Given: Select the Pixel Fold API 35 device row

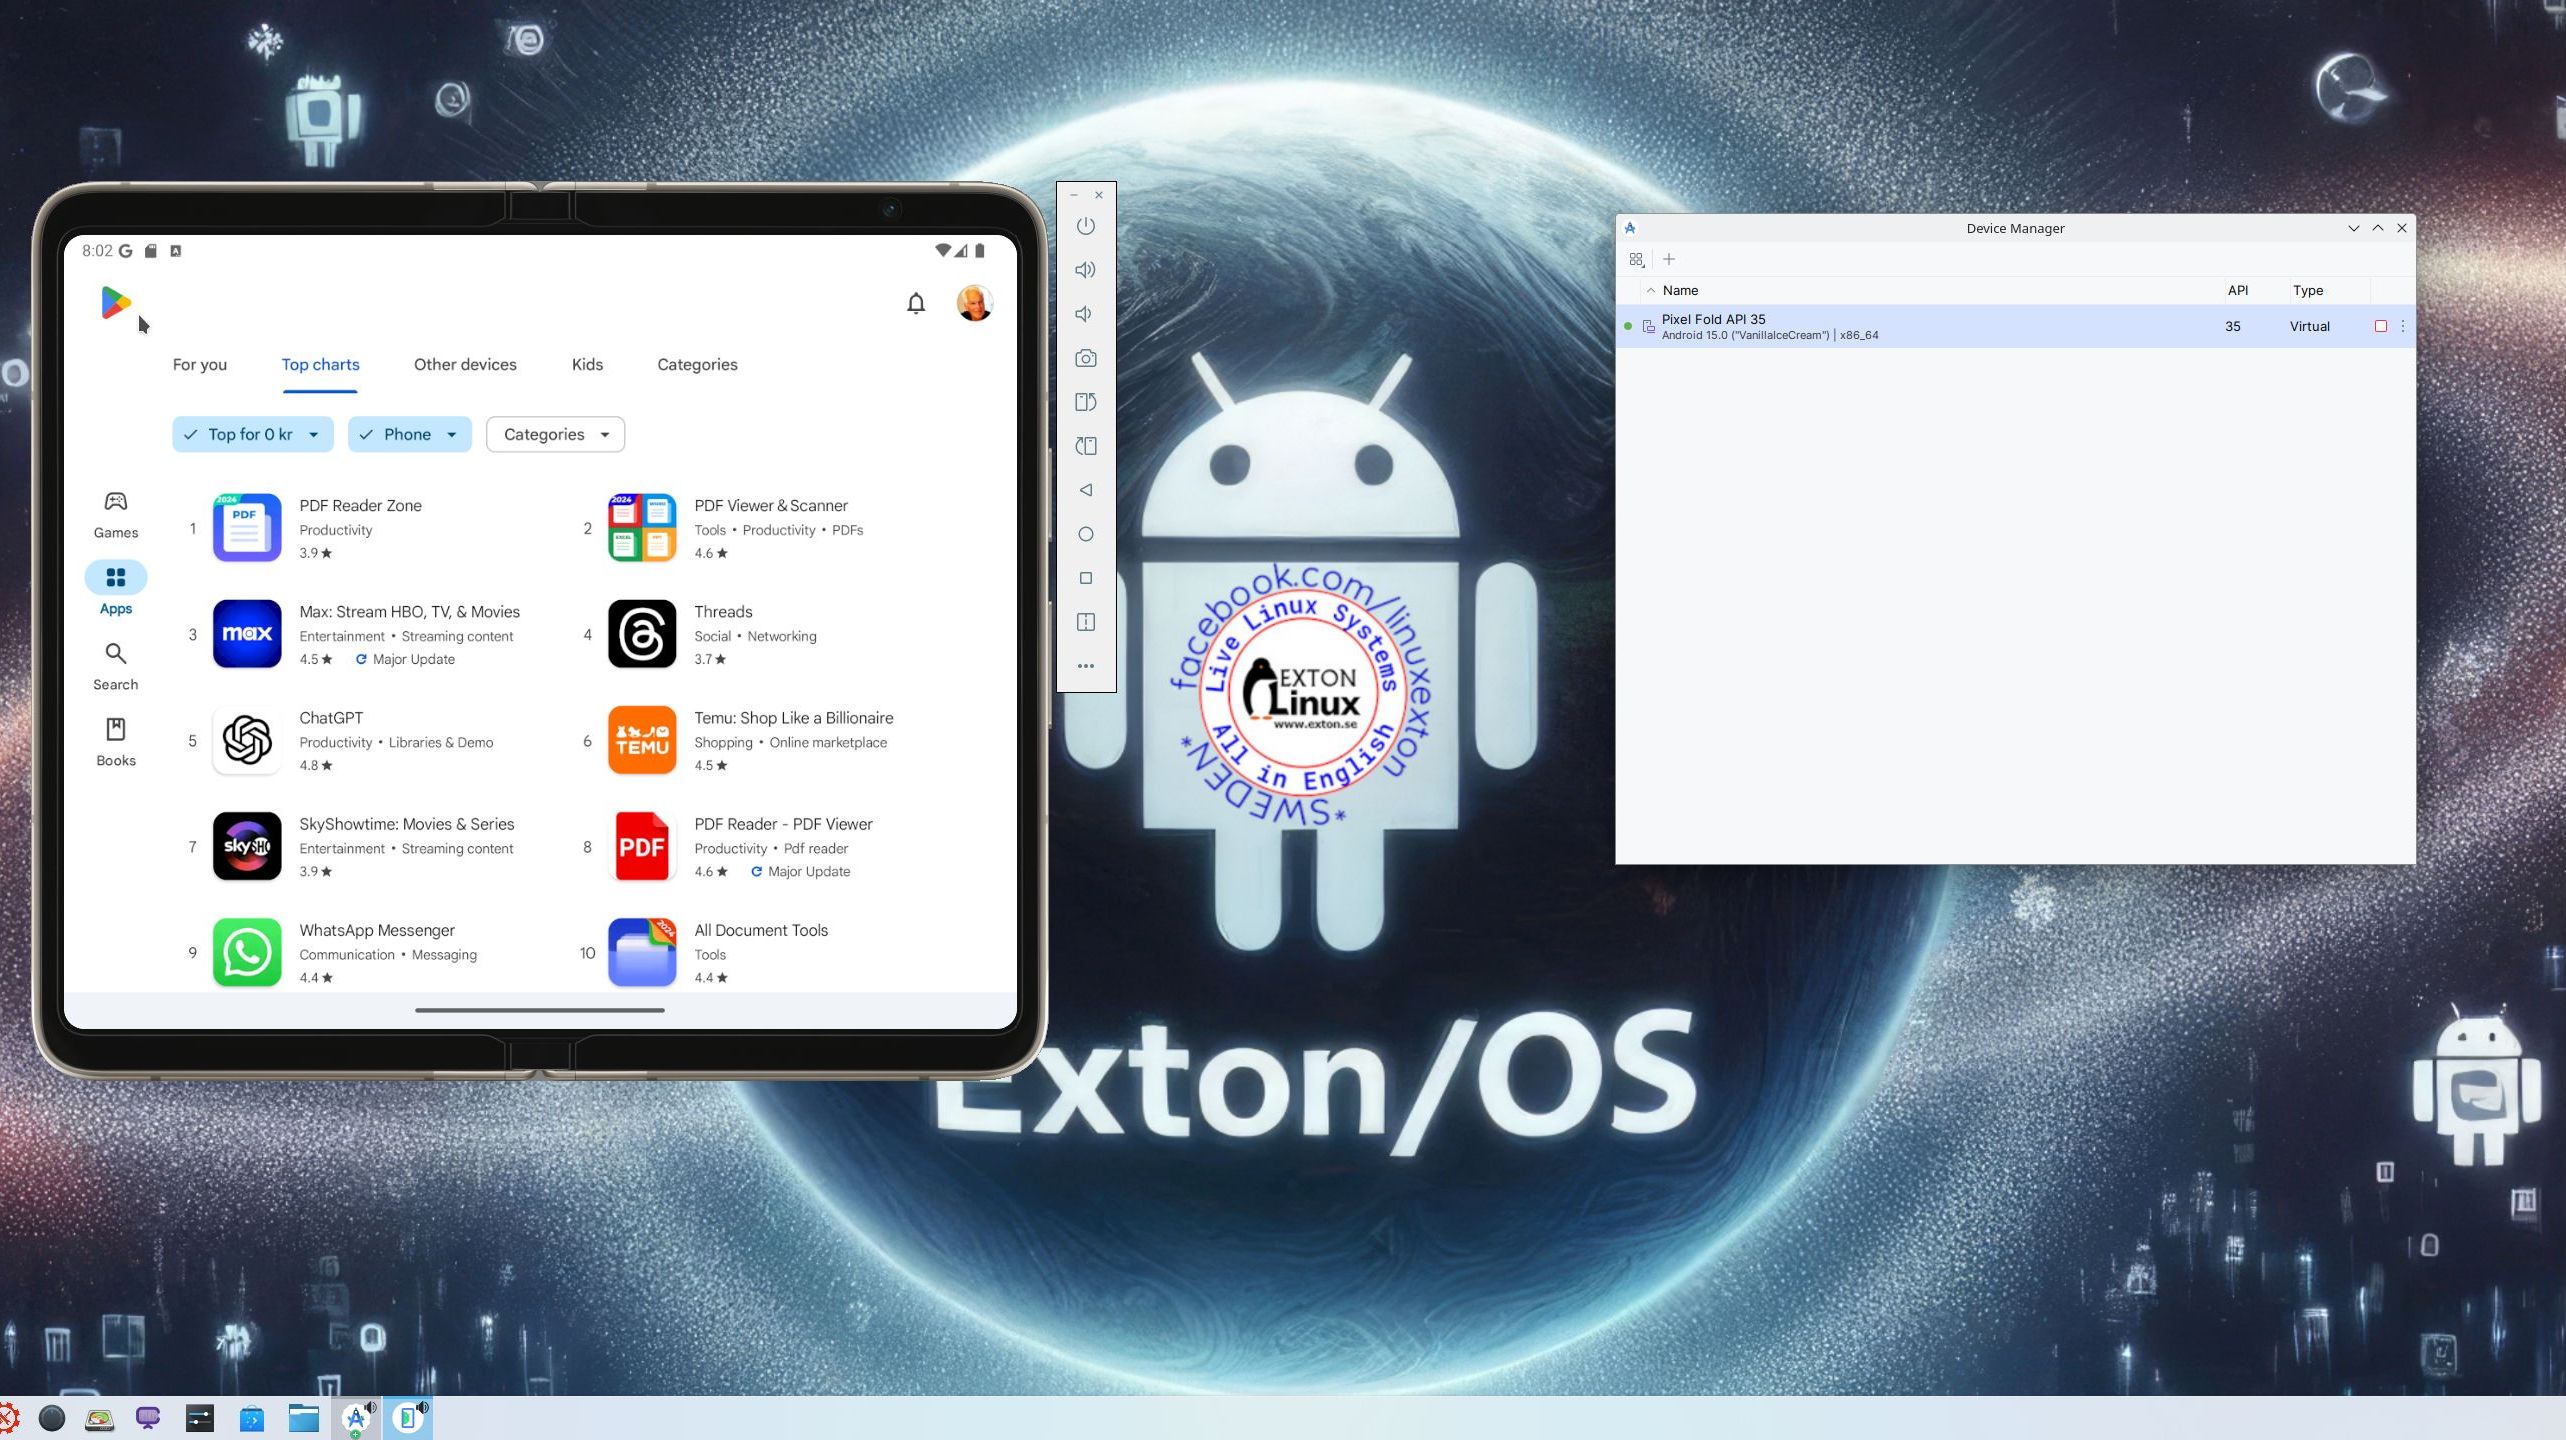Looking at the screenshot, I should [x=2015, y=326].
